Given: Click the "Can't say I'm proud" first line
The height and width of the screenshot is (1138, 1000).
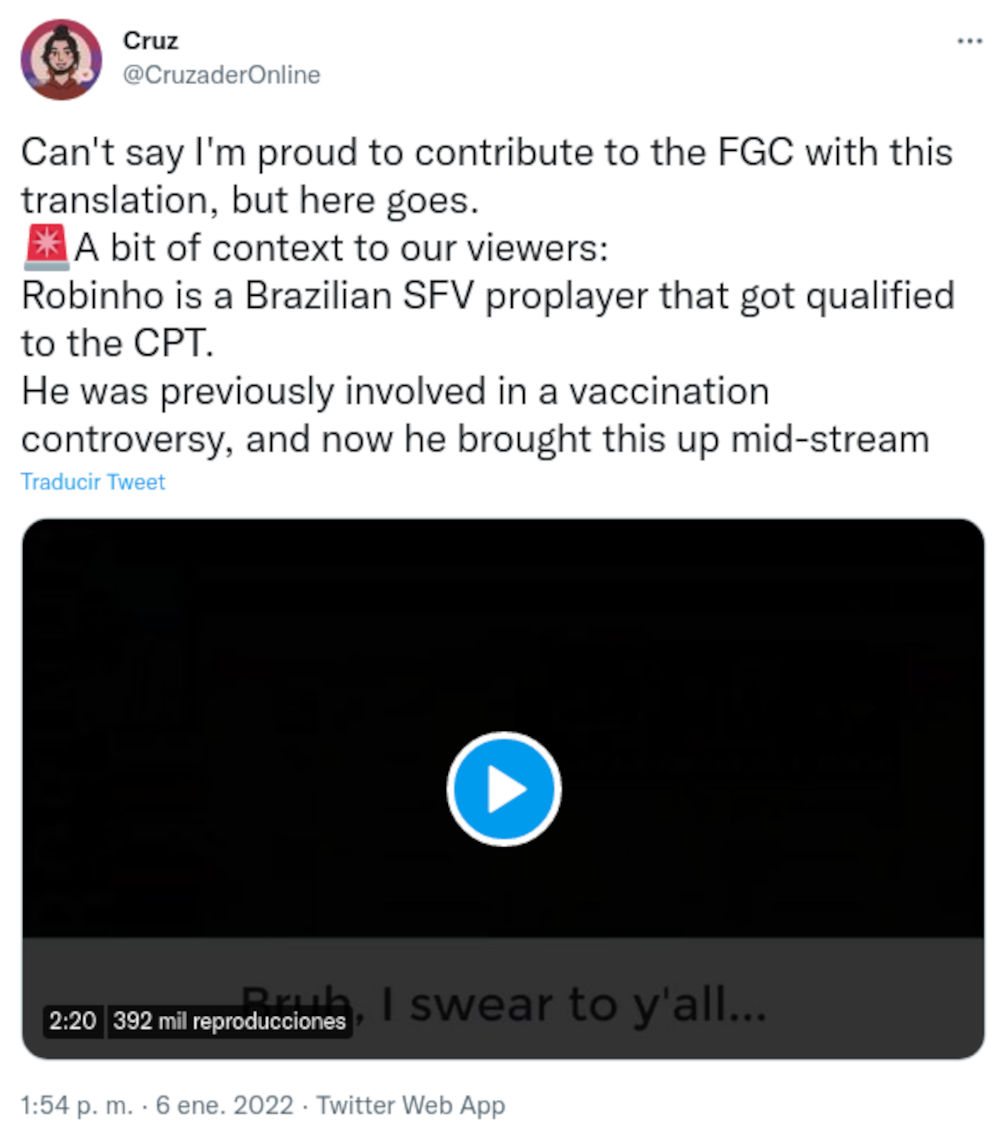Looking at the screenshot, I should tap(486, 153).
